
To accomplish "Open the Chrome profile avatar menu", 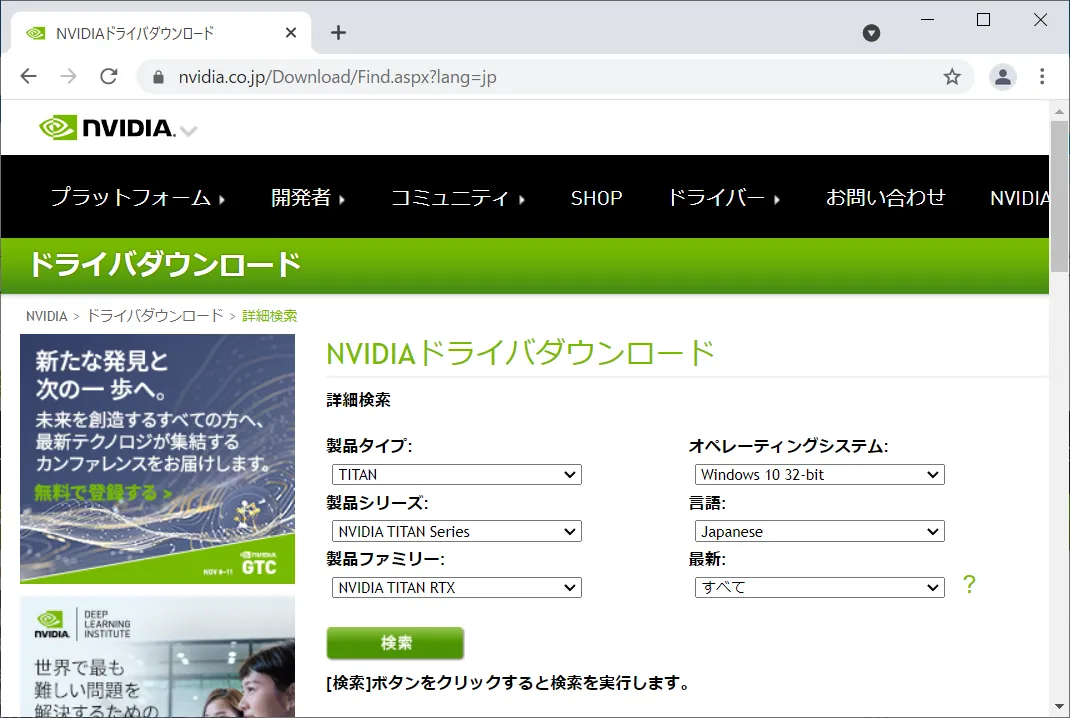I will click(x=1002, y=76).
